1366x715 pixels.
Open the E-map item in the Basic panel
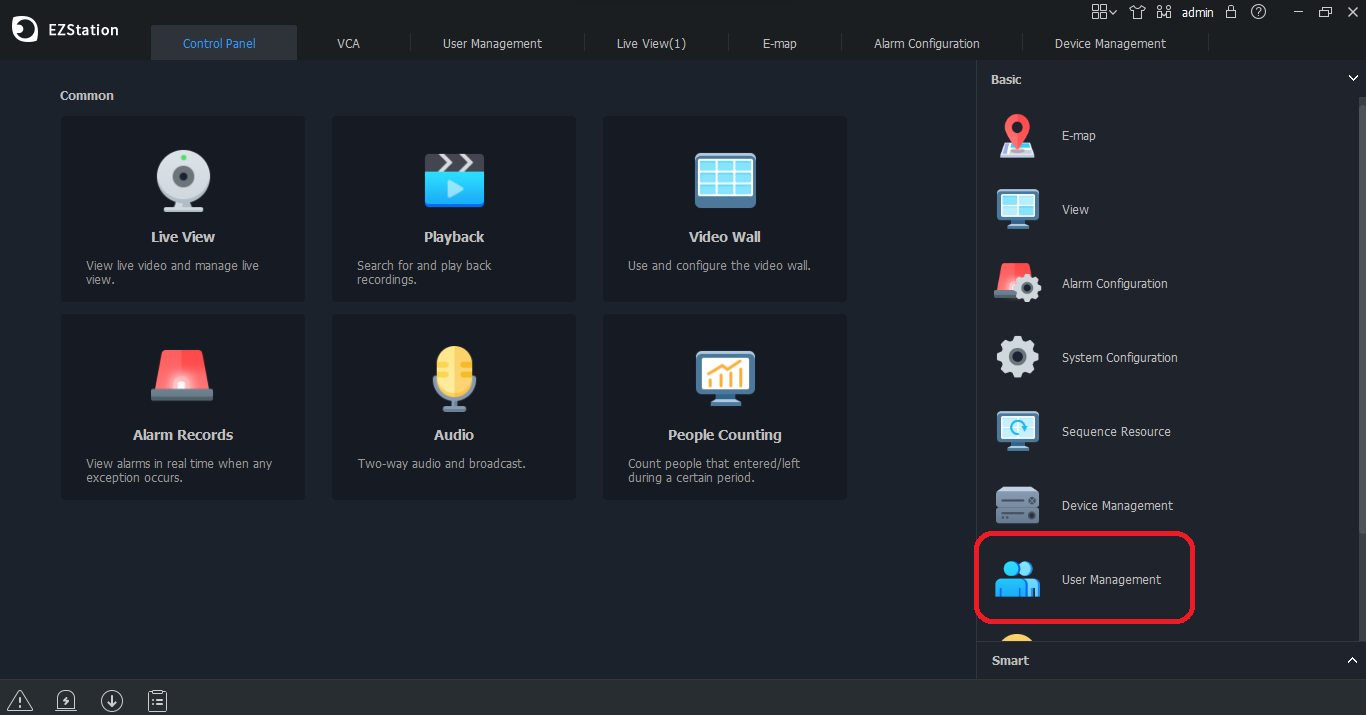tap(1078, 135)
